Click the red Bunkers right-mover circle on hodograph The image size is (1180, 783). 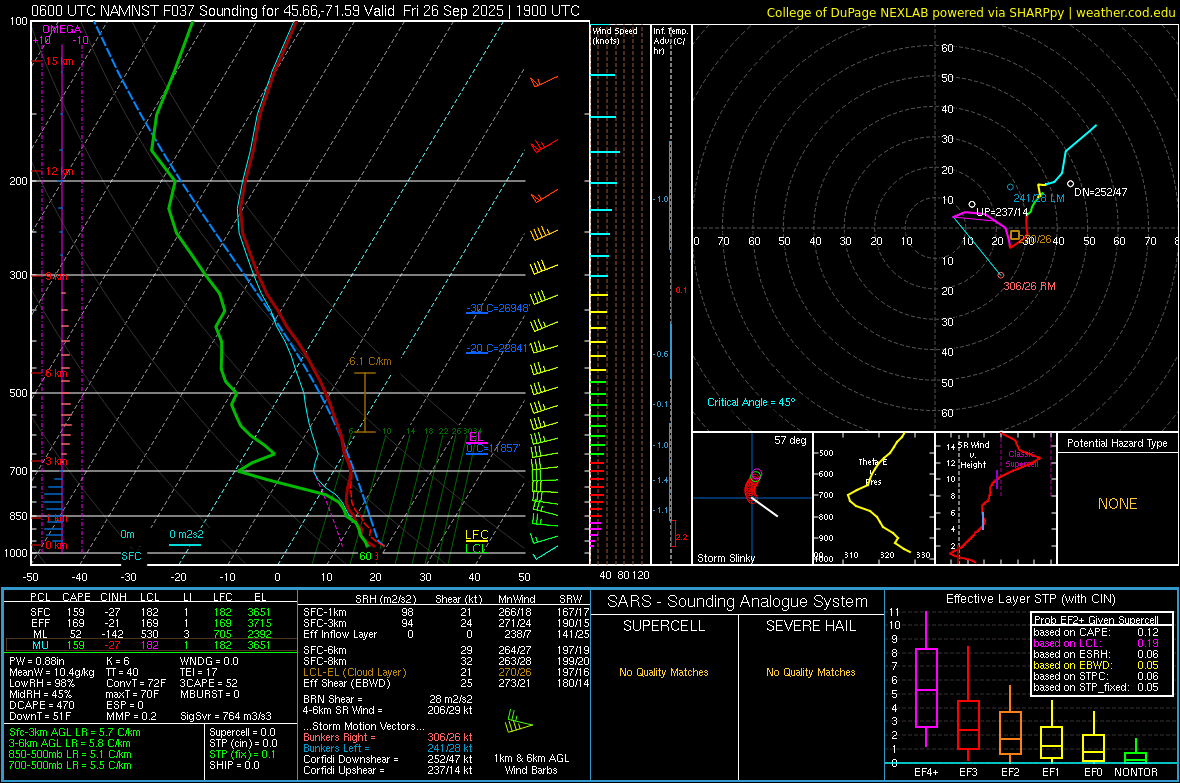pos(1001,275)
